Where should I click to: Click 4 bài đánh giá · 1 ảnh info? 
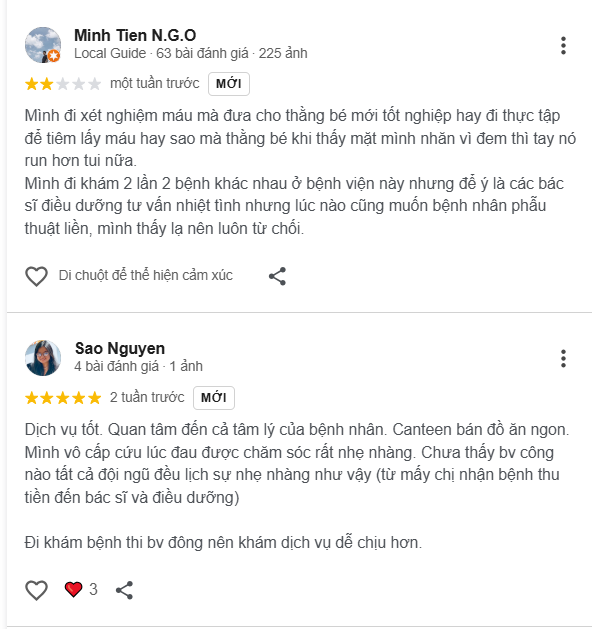(x=138, y=366)
